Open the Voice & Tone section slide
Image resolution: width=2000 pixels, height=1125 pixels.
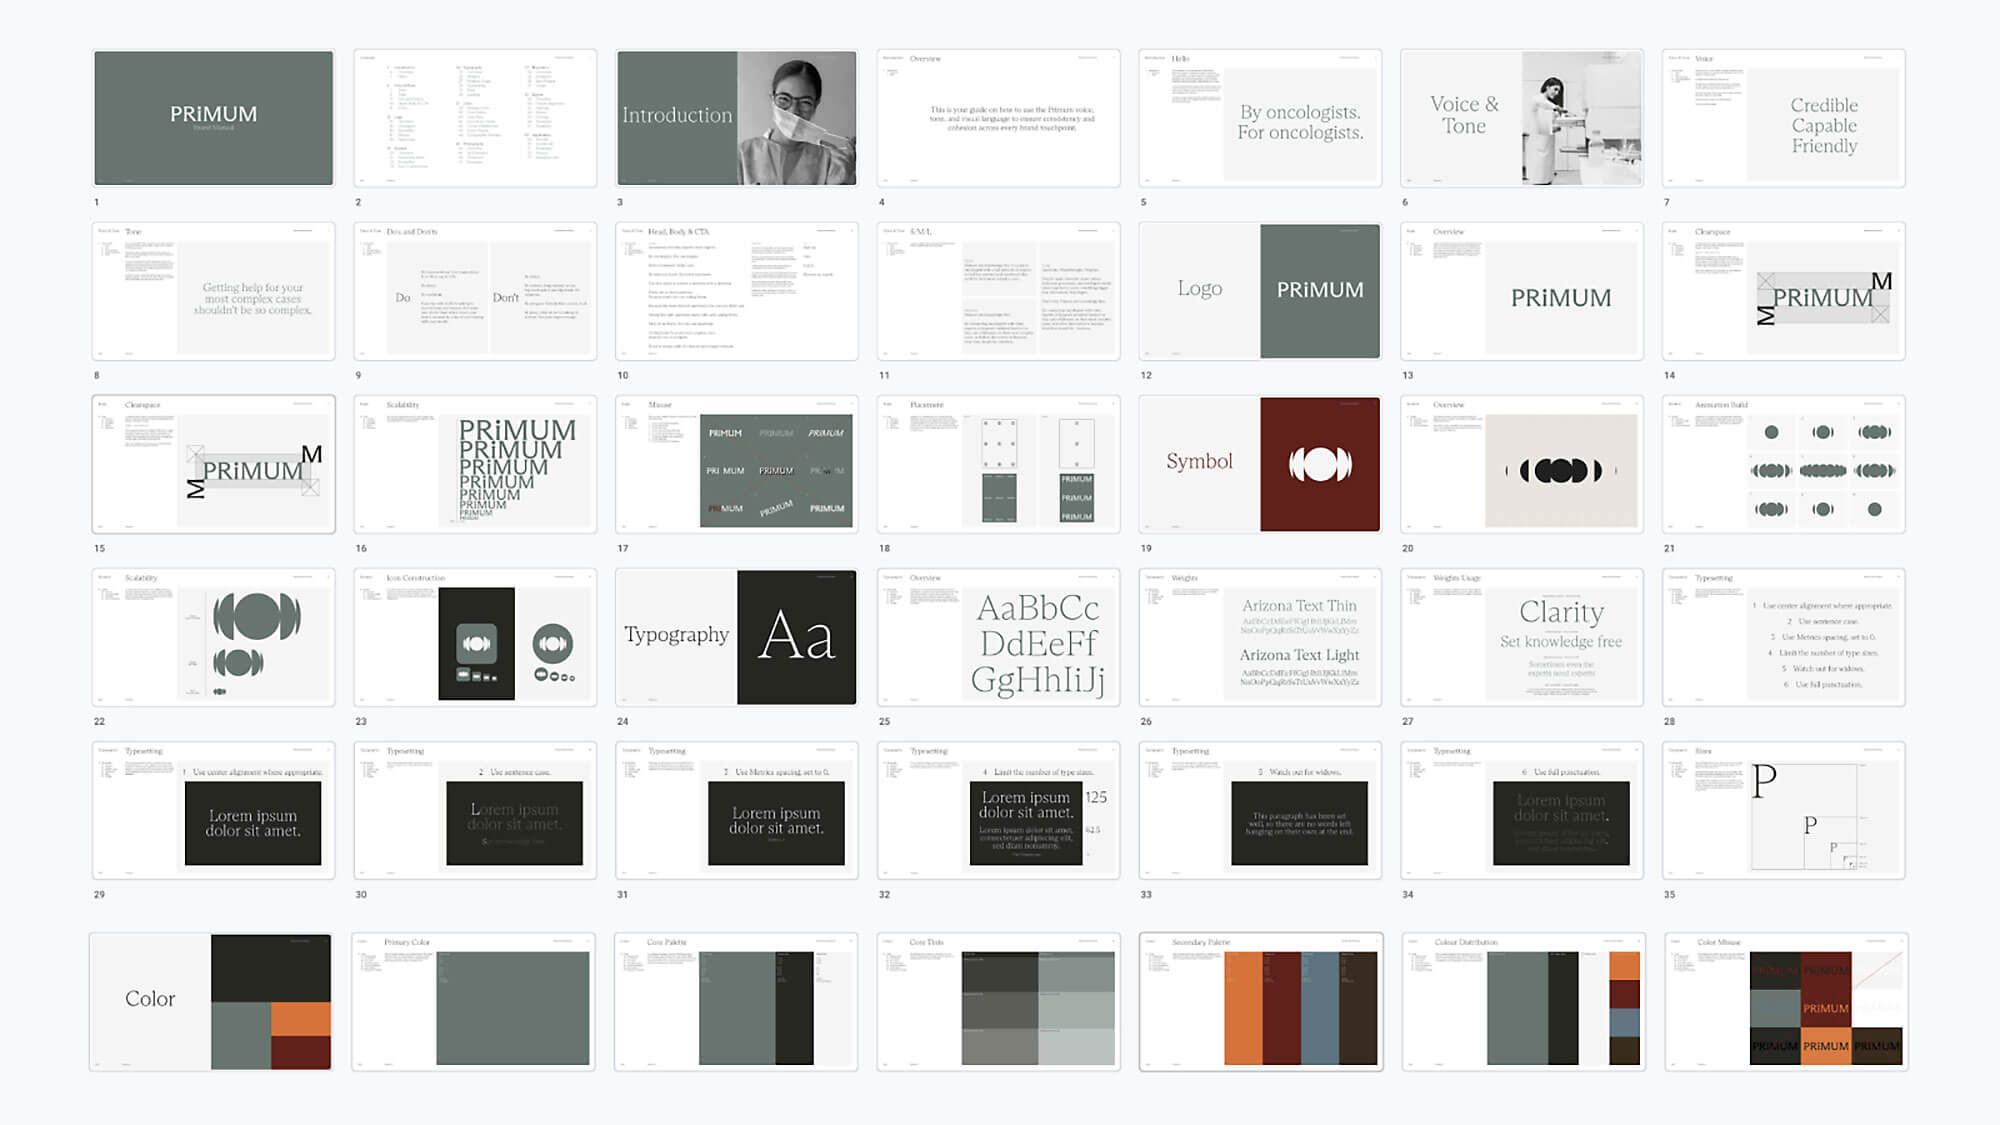1522,118
